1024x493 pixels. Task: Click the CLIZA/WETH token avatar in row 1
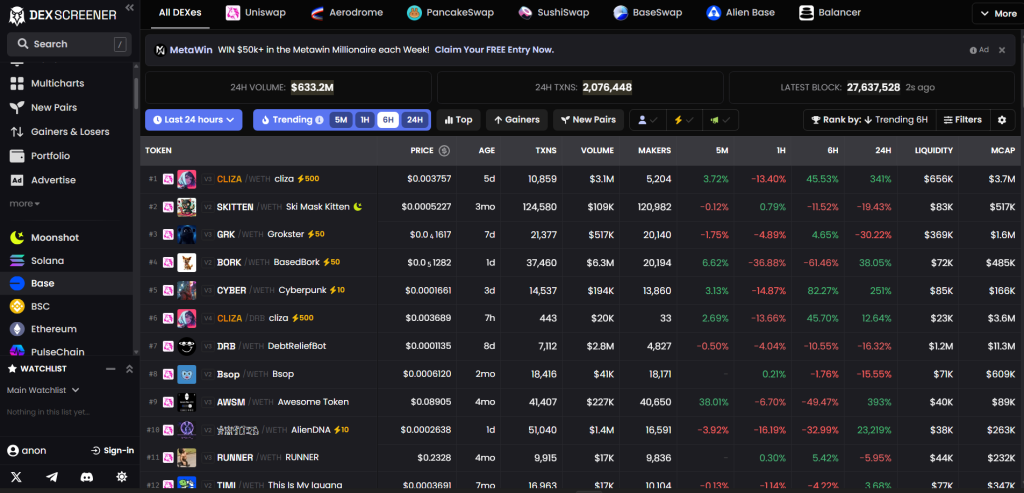click(x=186, y=179)
